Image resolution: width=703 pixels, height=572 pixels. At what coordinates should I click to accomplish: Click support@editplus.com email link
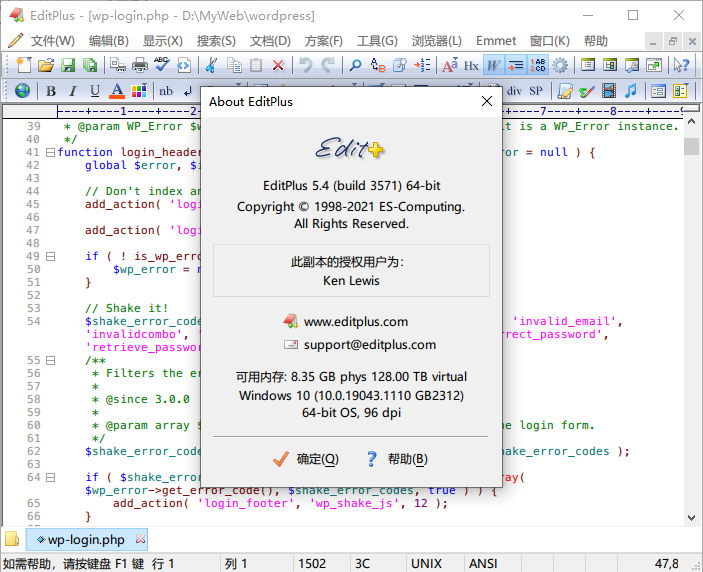point(370,344)
